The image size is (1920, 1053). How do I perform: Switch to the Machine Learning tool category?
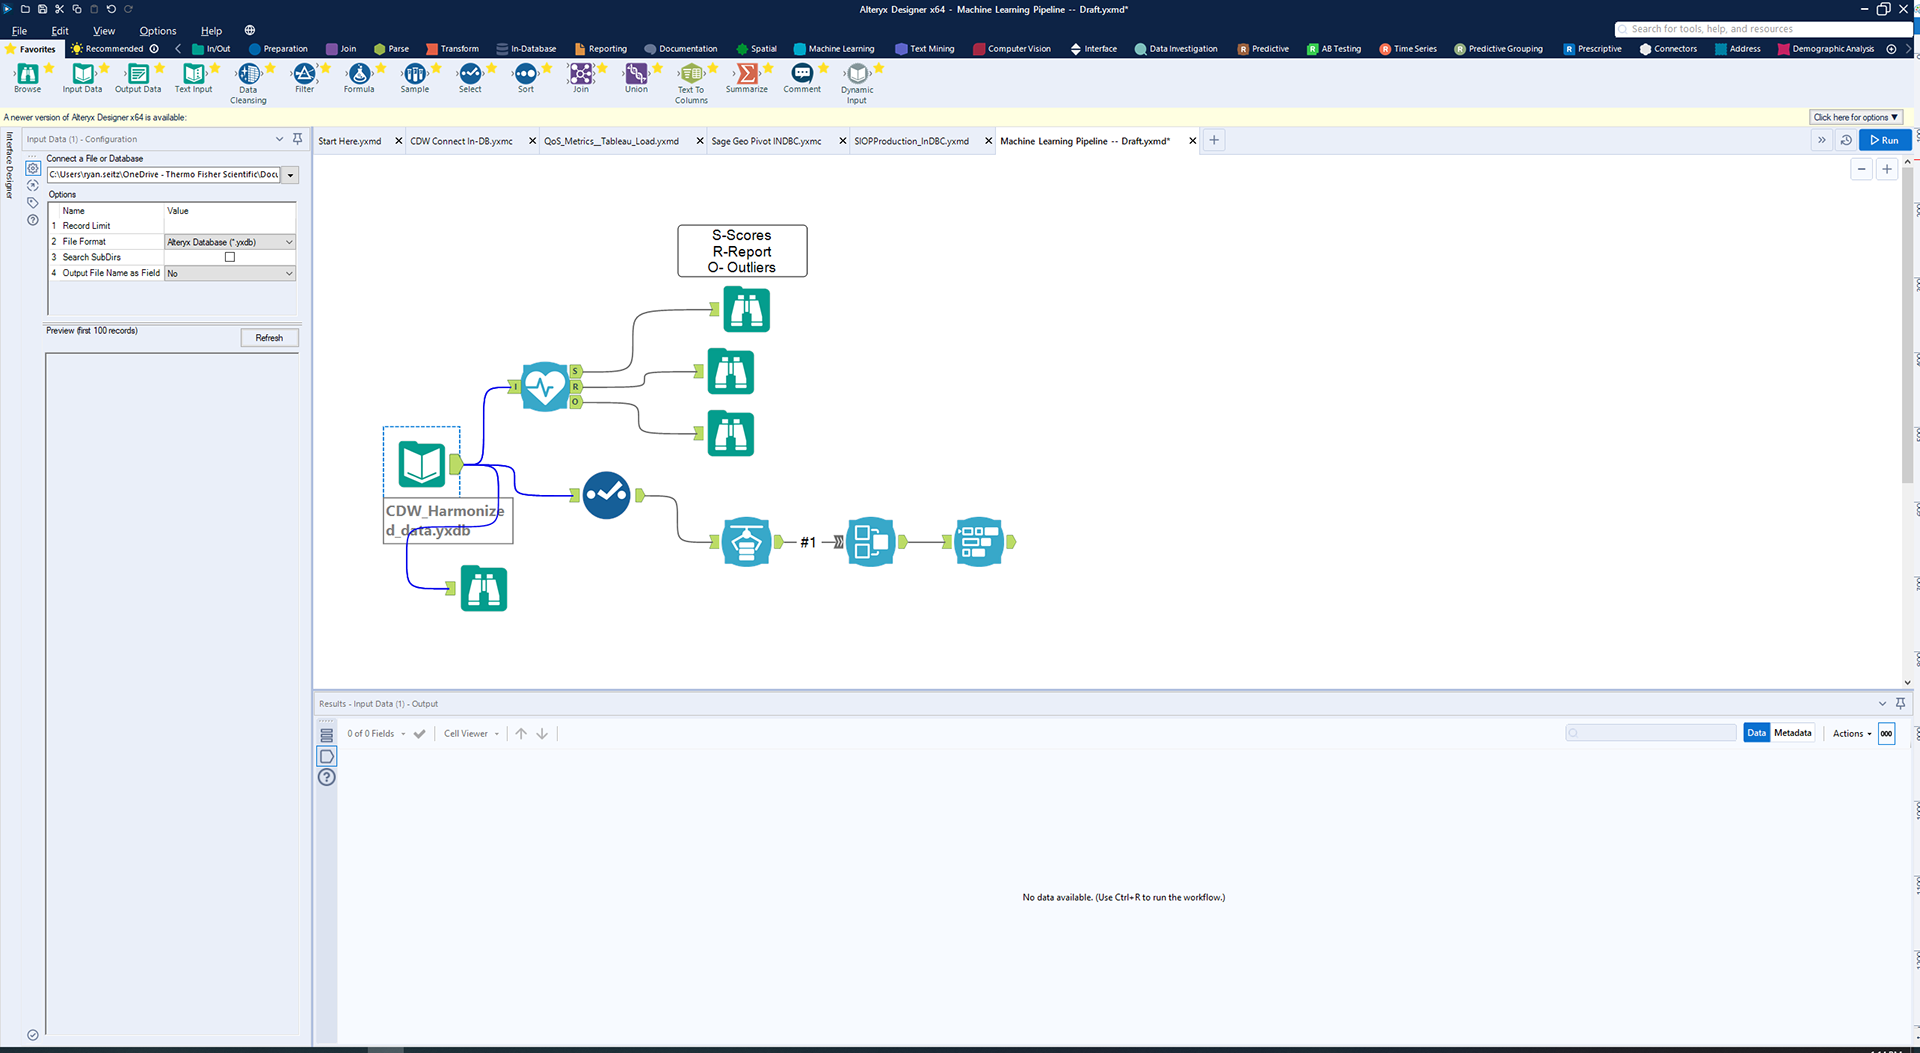tap(834, 48)
